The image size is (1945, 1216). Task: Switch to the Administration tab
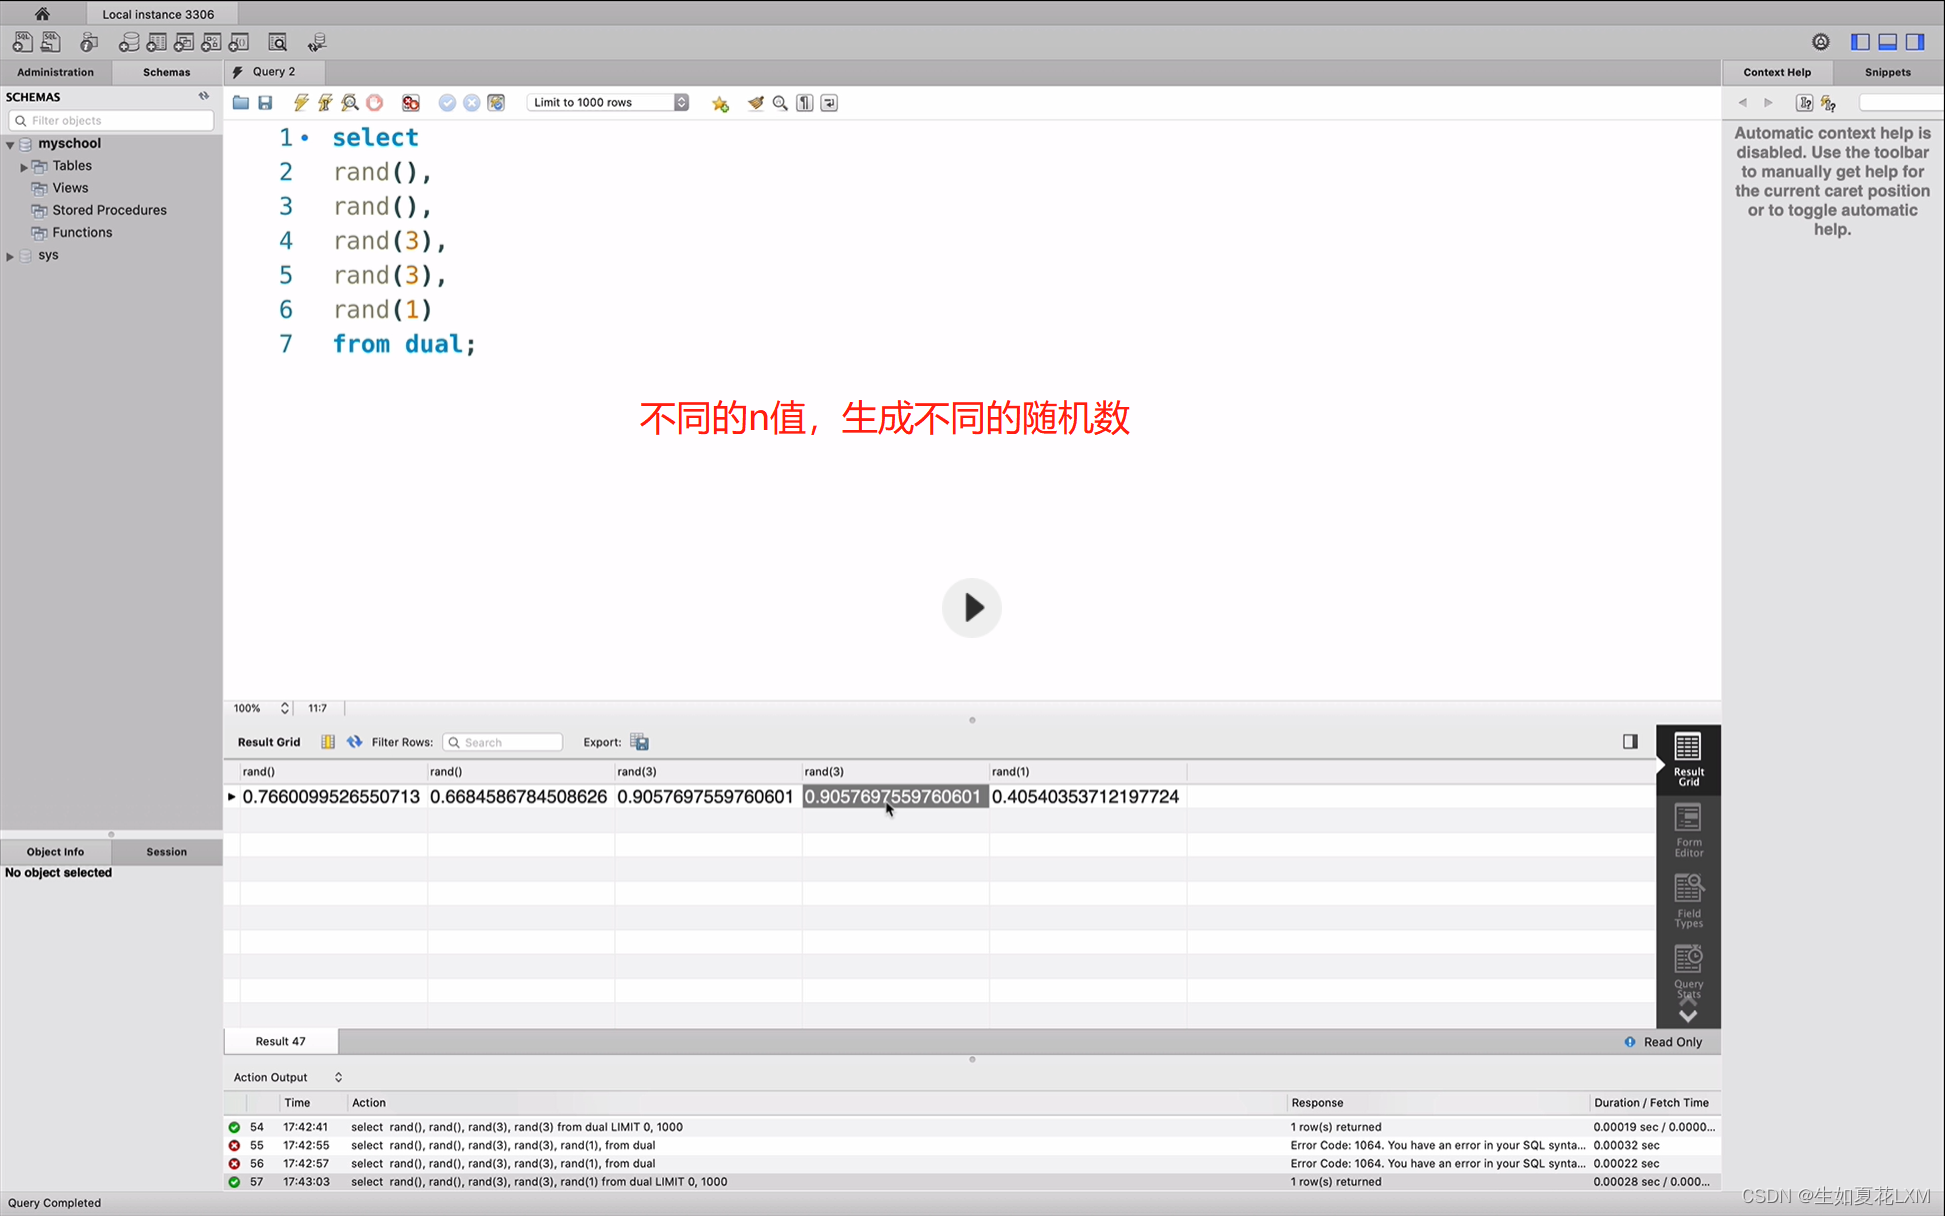point(55,71)
